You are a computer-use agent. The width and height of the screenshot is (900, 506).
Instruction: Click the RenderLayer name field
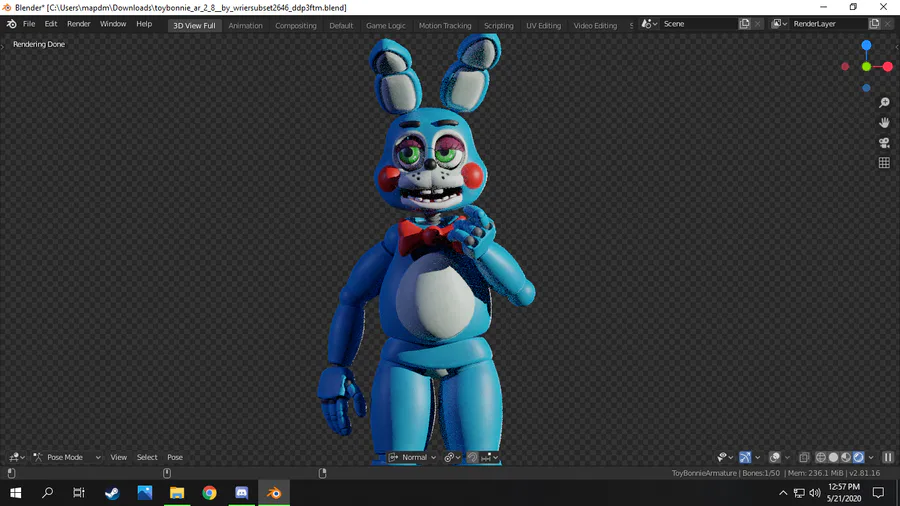828,24
